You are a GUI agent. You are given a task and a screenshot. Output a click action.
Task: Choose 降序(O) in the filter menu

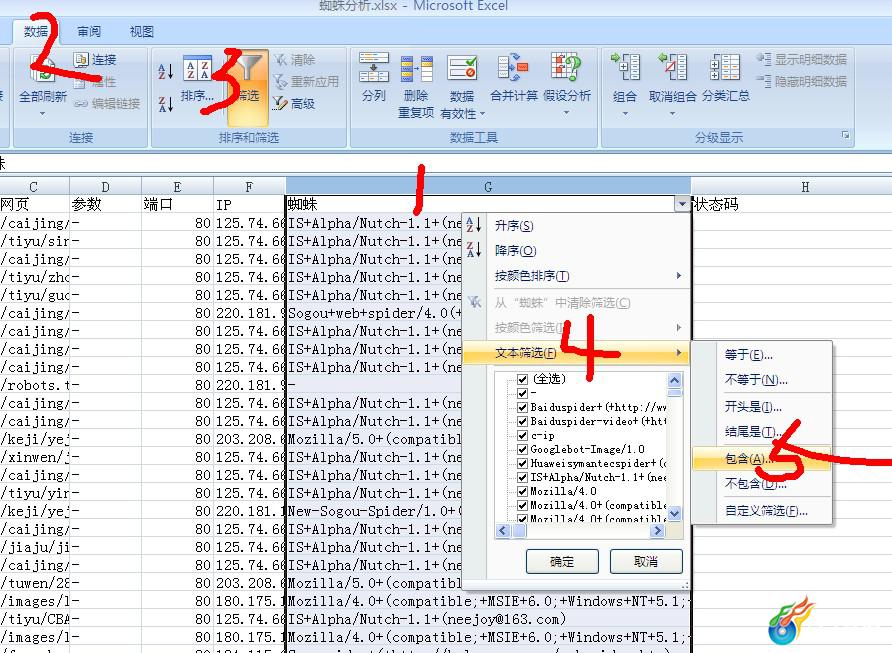click(515, 251)
